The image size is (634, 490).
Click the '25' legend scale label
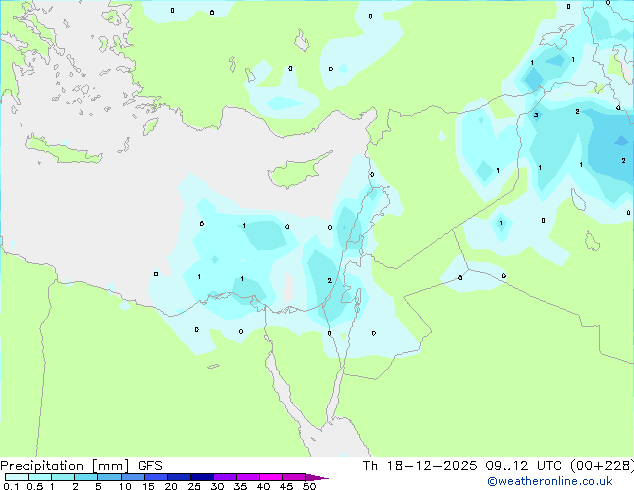coord(194,486)
